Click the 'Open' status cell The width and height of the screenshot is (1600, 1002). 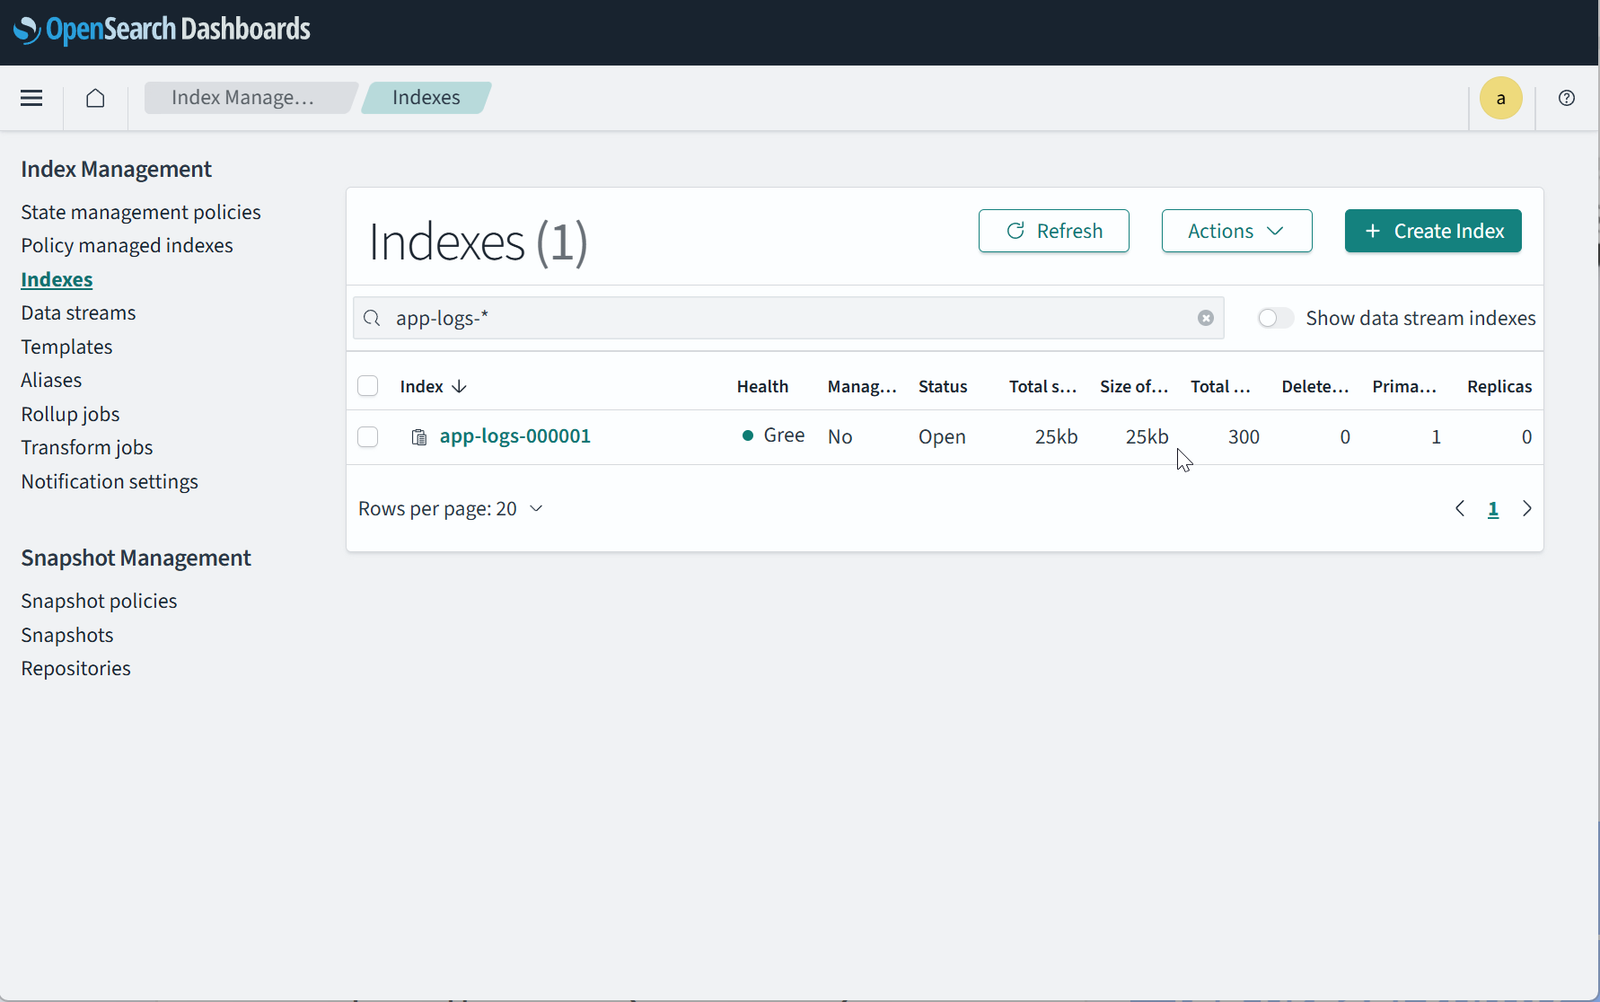point(942,437)
